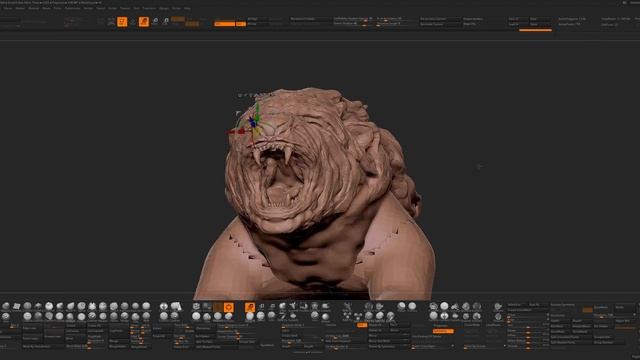
Task: Click the blue axis handle of the gizmo
Action: (252, 121)
